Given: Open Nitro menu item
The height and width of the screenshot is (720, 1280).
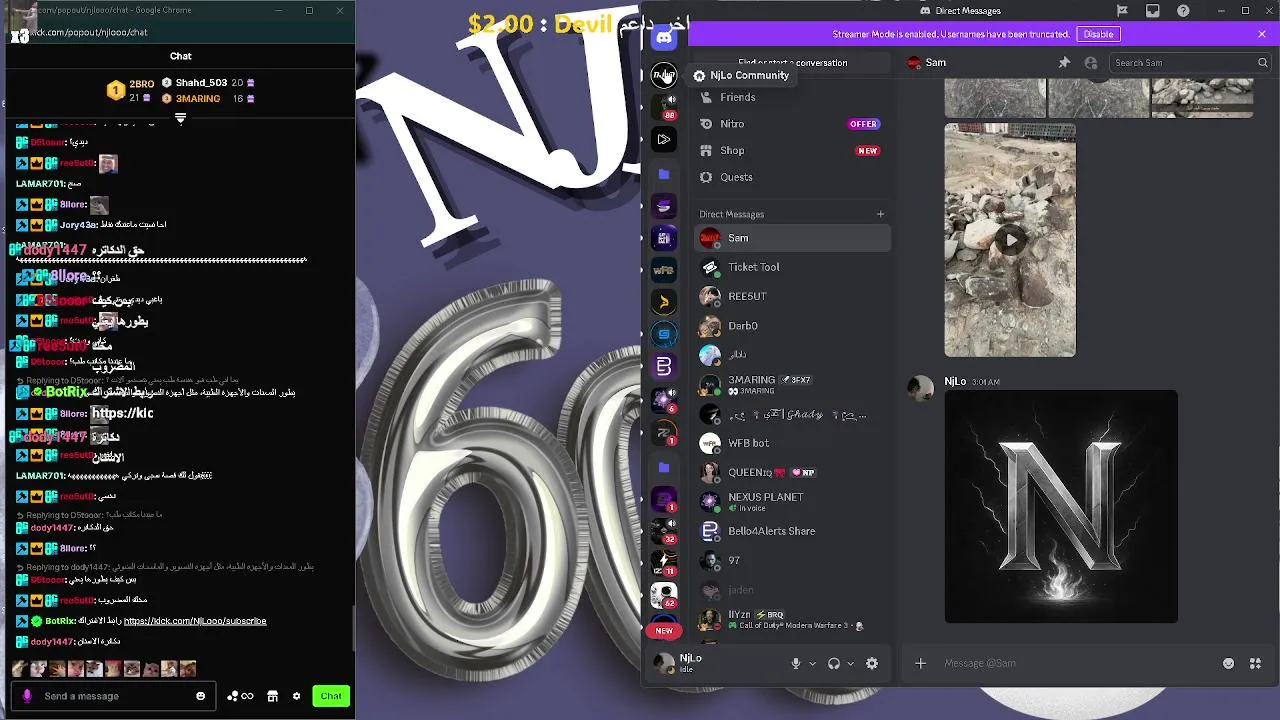Looking at the screenshot, I should point(791,124).
